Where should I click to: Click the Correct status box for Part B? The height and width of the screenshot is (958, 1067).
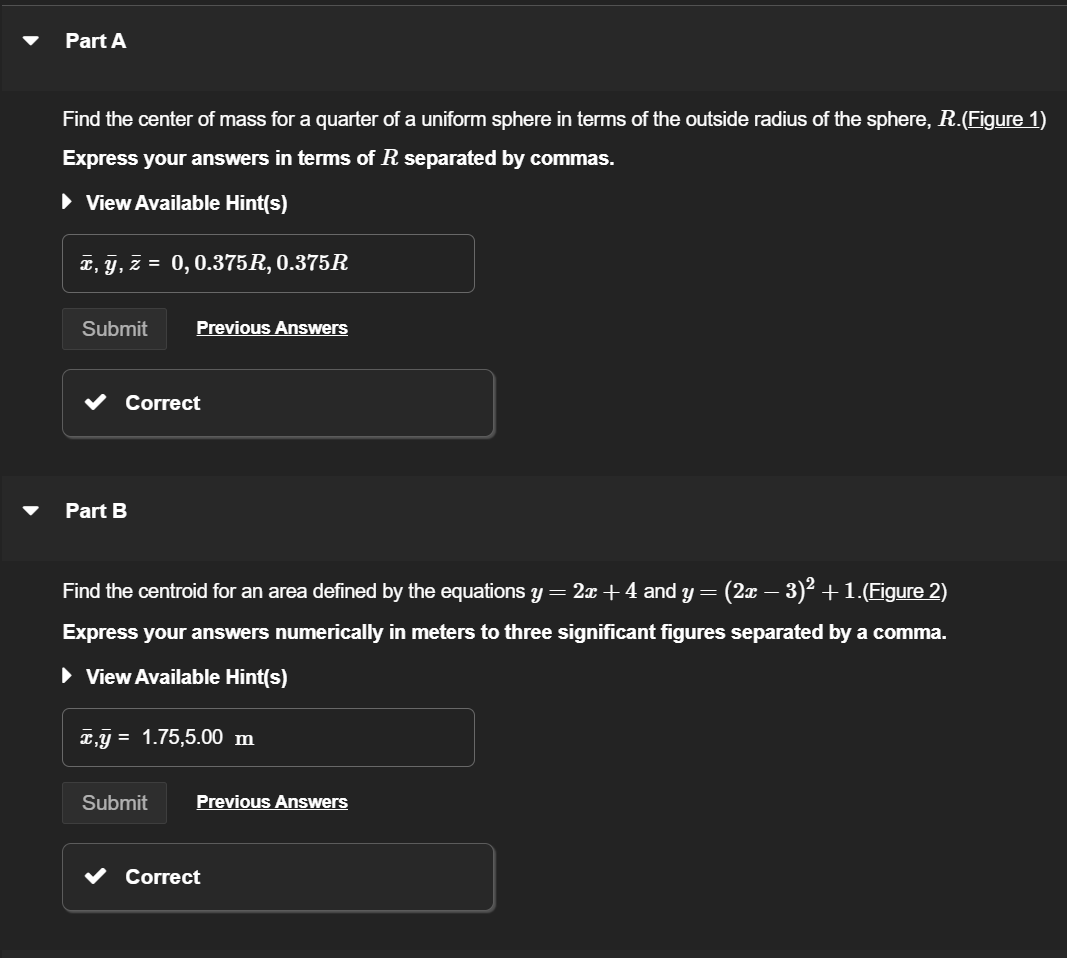click(x=278, y=876)
